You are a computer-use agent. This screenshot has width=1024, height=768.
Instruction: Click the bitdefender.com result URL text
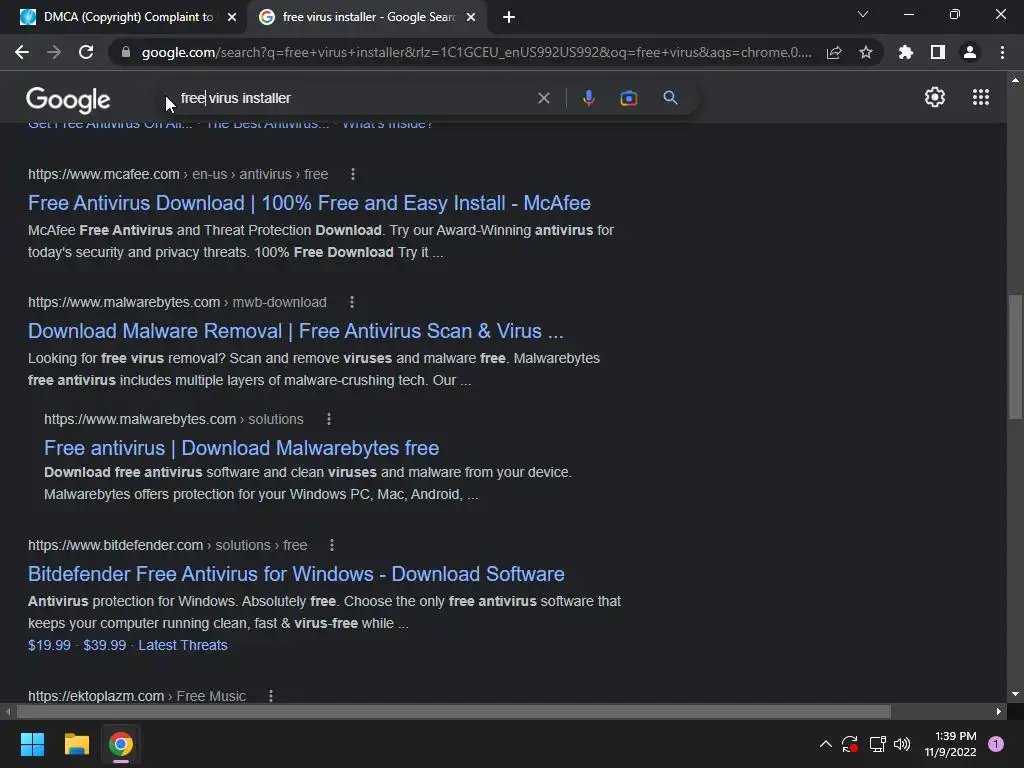click(168, 545)
